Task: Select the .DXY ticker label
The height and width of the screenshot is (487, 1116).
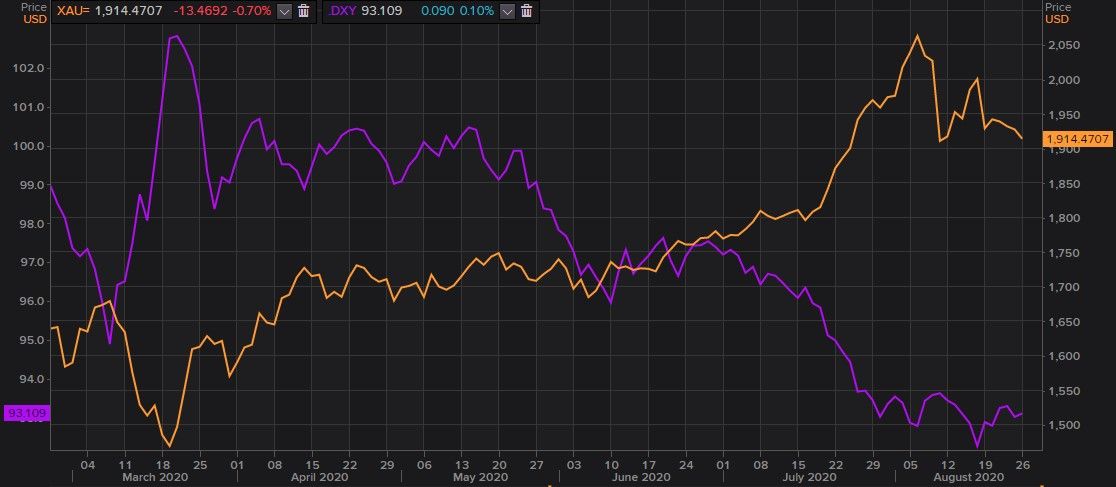Action: (x=343, y=11)
